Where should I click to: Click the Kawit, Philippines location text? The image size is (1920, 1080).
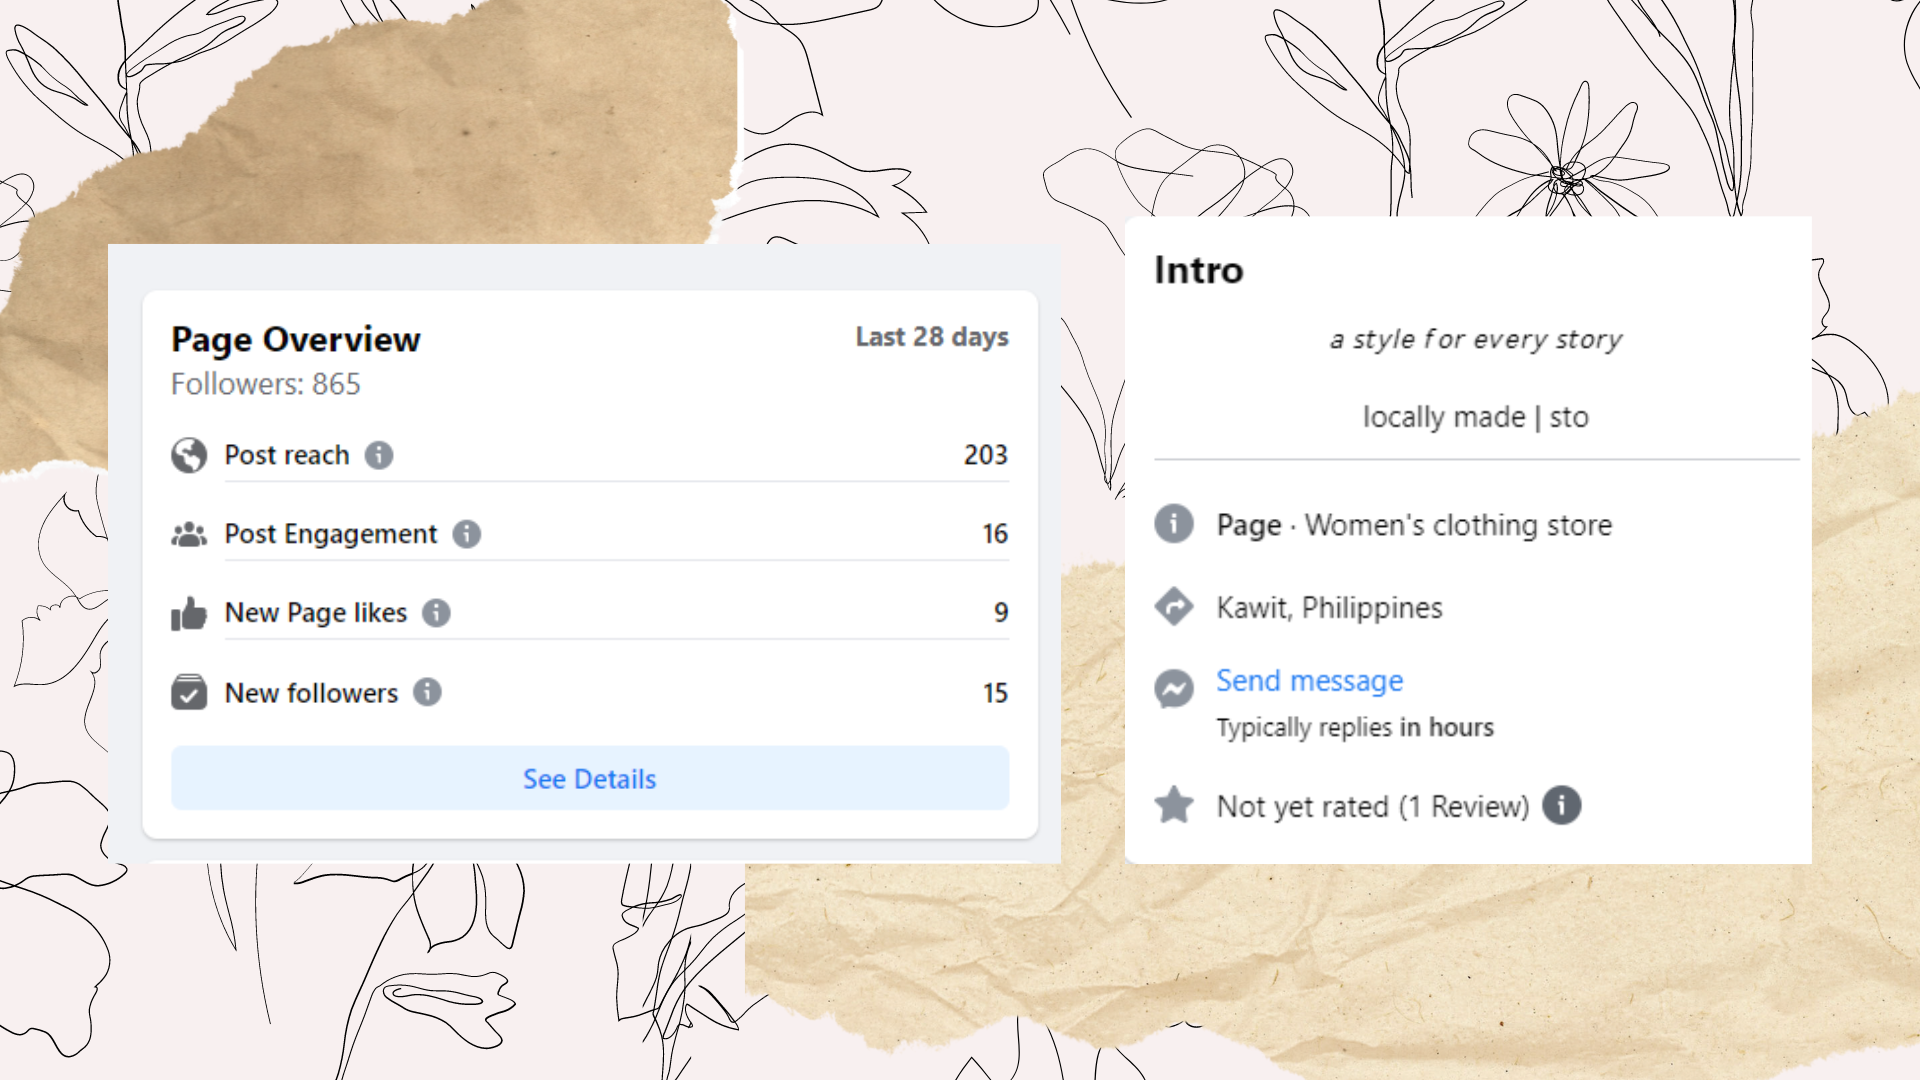coord(1329,608)
